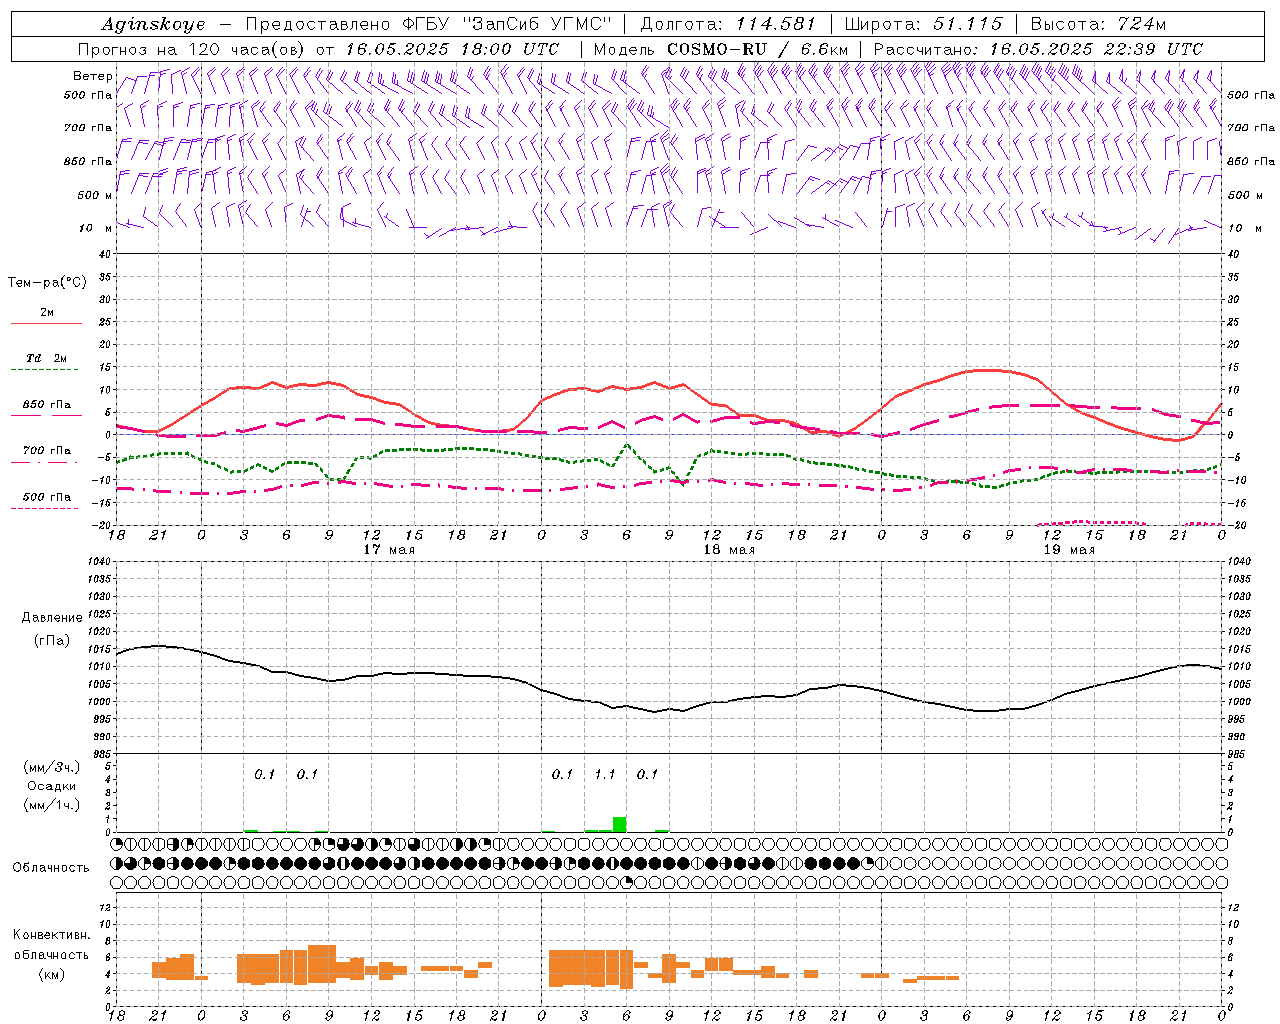Click the 18 мая date label

(729, 550)
